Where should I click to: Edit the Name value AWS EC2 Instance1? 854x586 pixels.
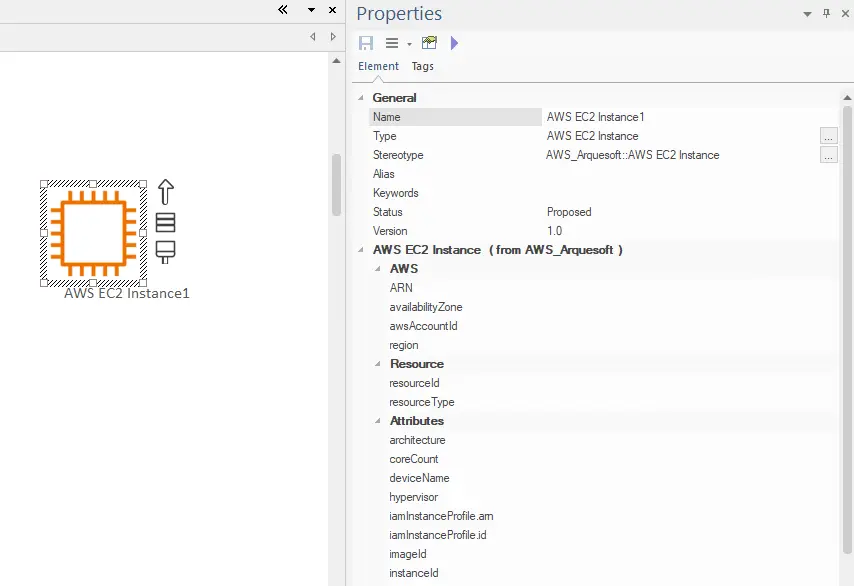coord(595,117)
